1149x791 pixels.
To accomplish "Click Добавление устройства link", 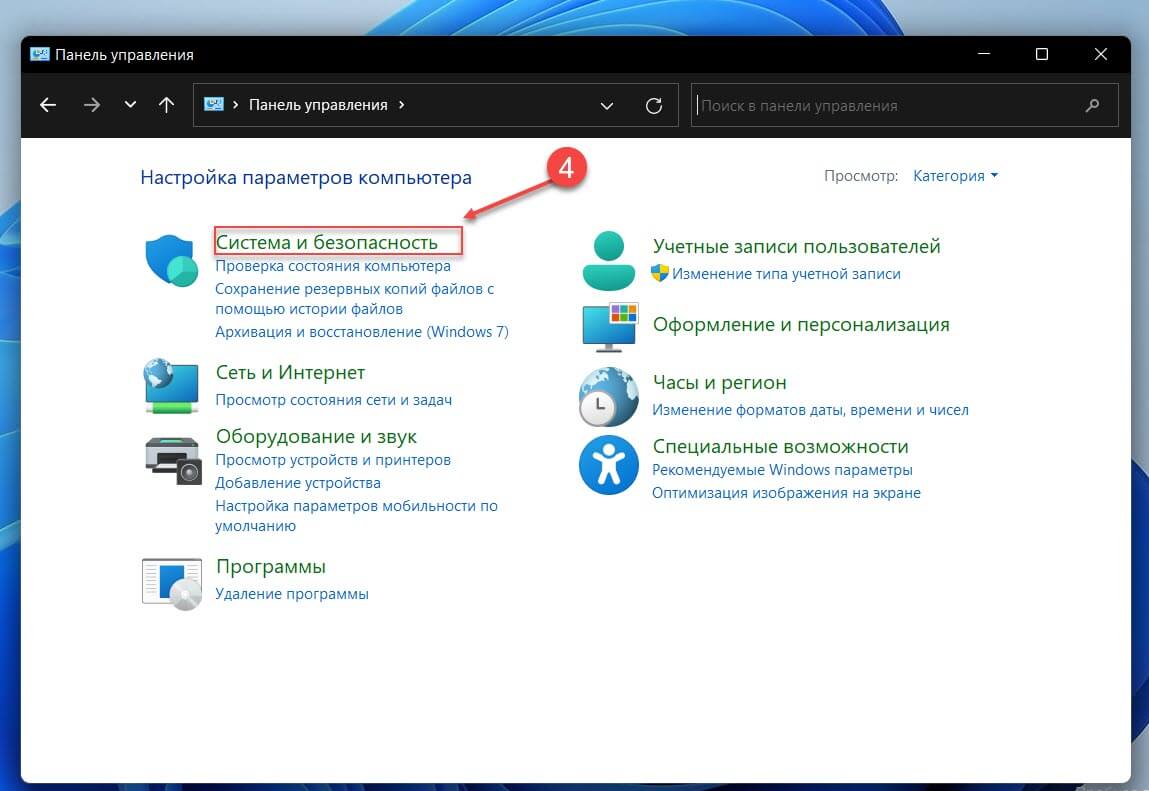I will [298, 482].
